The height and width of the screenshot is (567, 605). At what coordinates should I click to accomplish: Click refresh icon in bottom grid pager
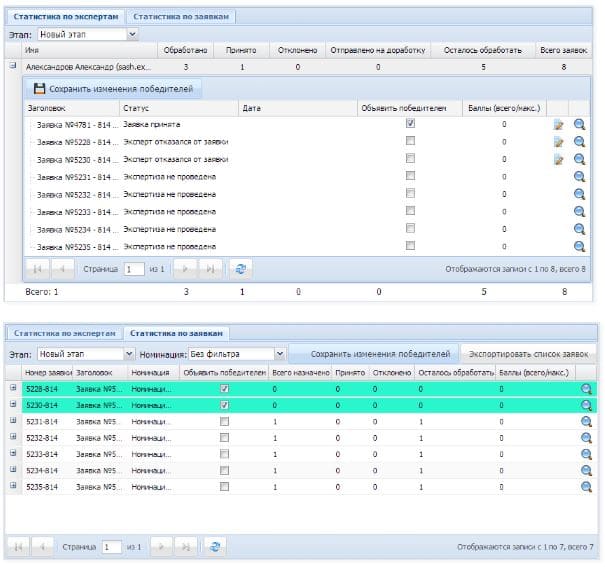click(212, 546)
